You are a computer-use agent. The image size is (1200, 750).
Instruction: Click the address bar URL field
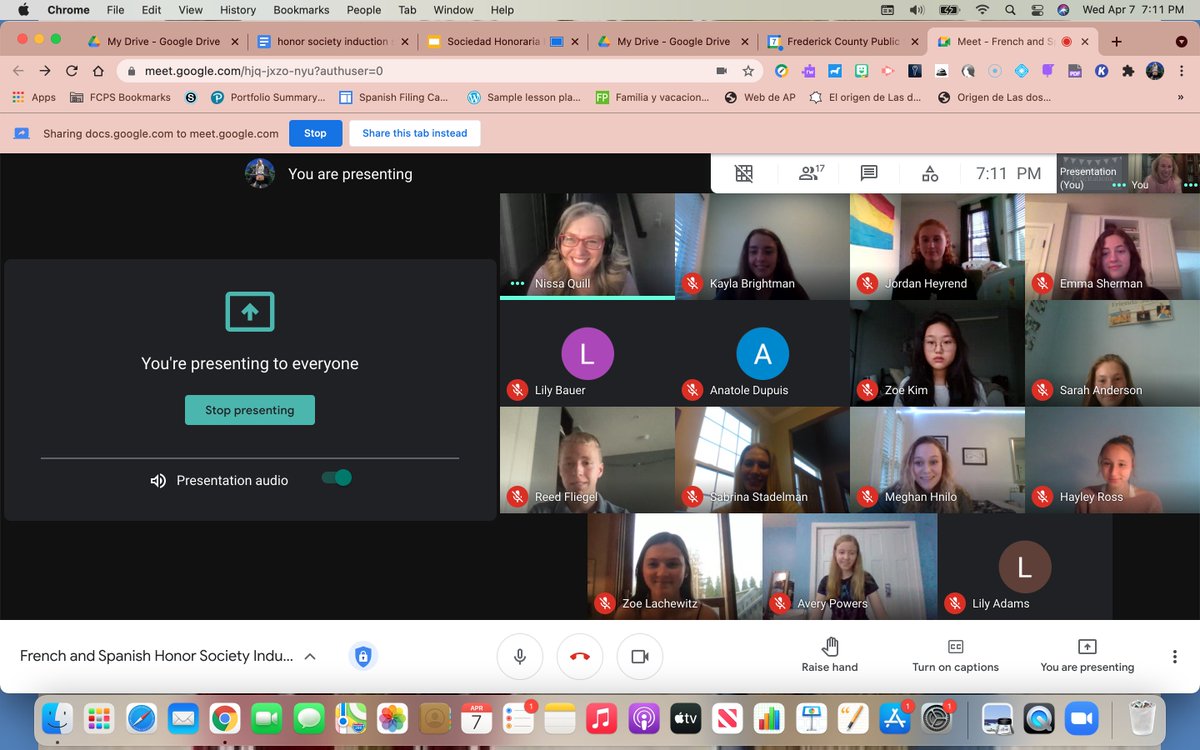point(440,71)
